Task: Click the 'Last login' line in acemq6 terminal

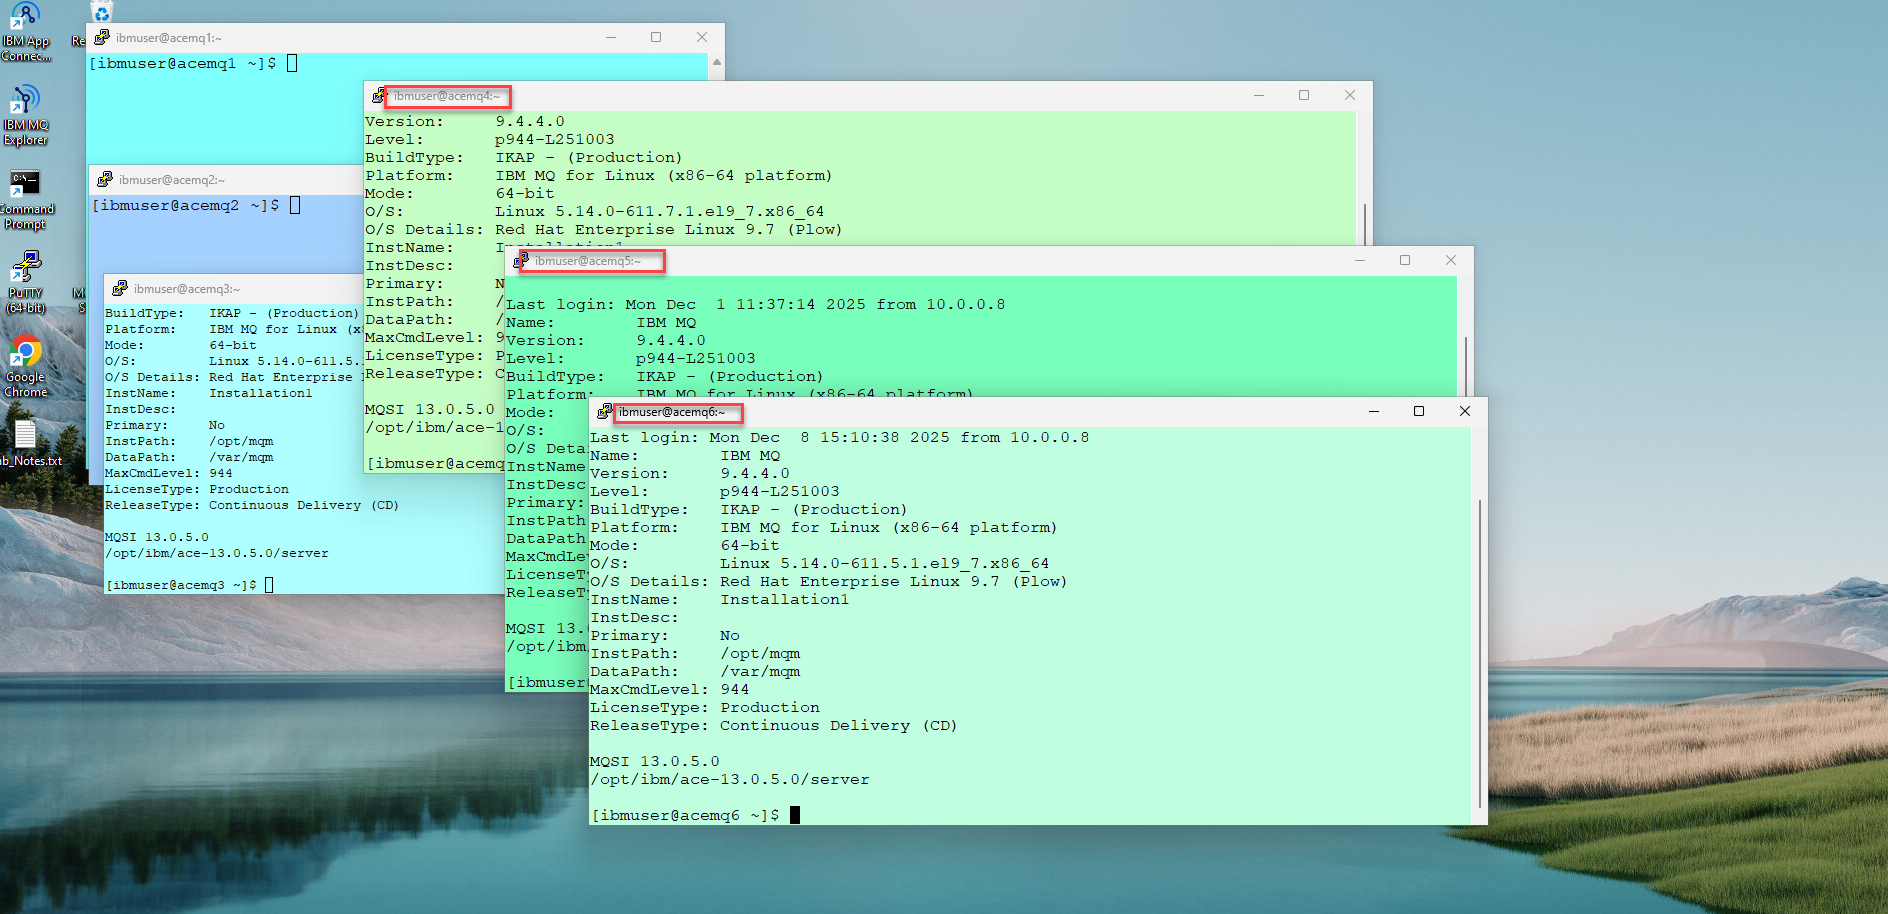Action: coord(839,437)
